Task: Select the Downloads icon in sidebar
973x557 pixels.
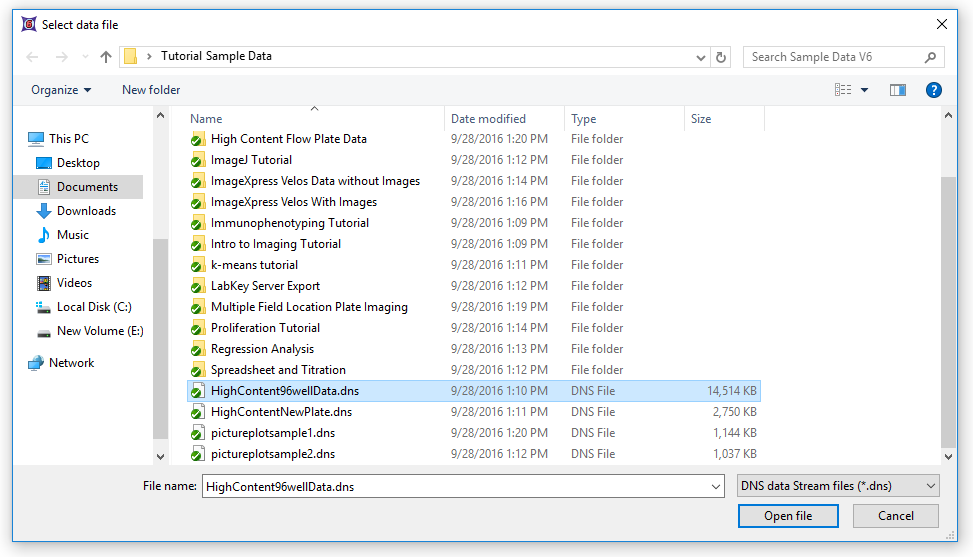Action: click(x=44, y=211)
